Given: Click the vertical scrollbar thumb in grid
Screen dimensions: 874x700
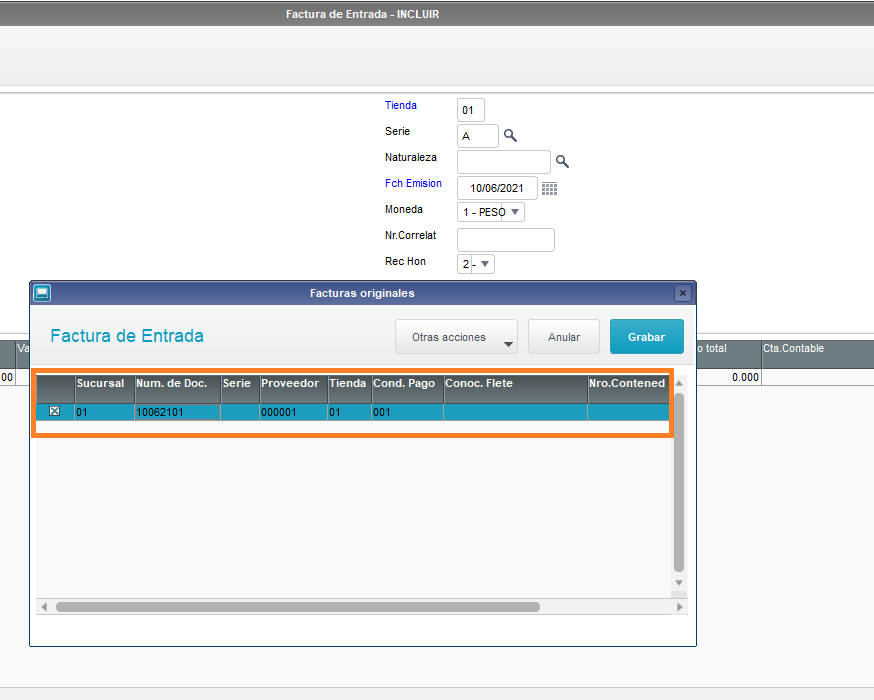Looking at the screenshot, I should pos(679,483).
